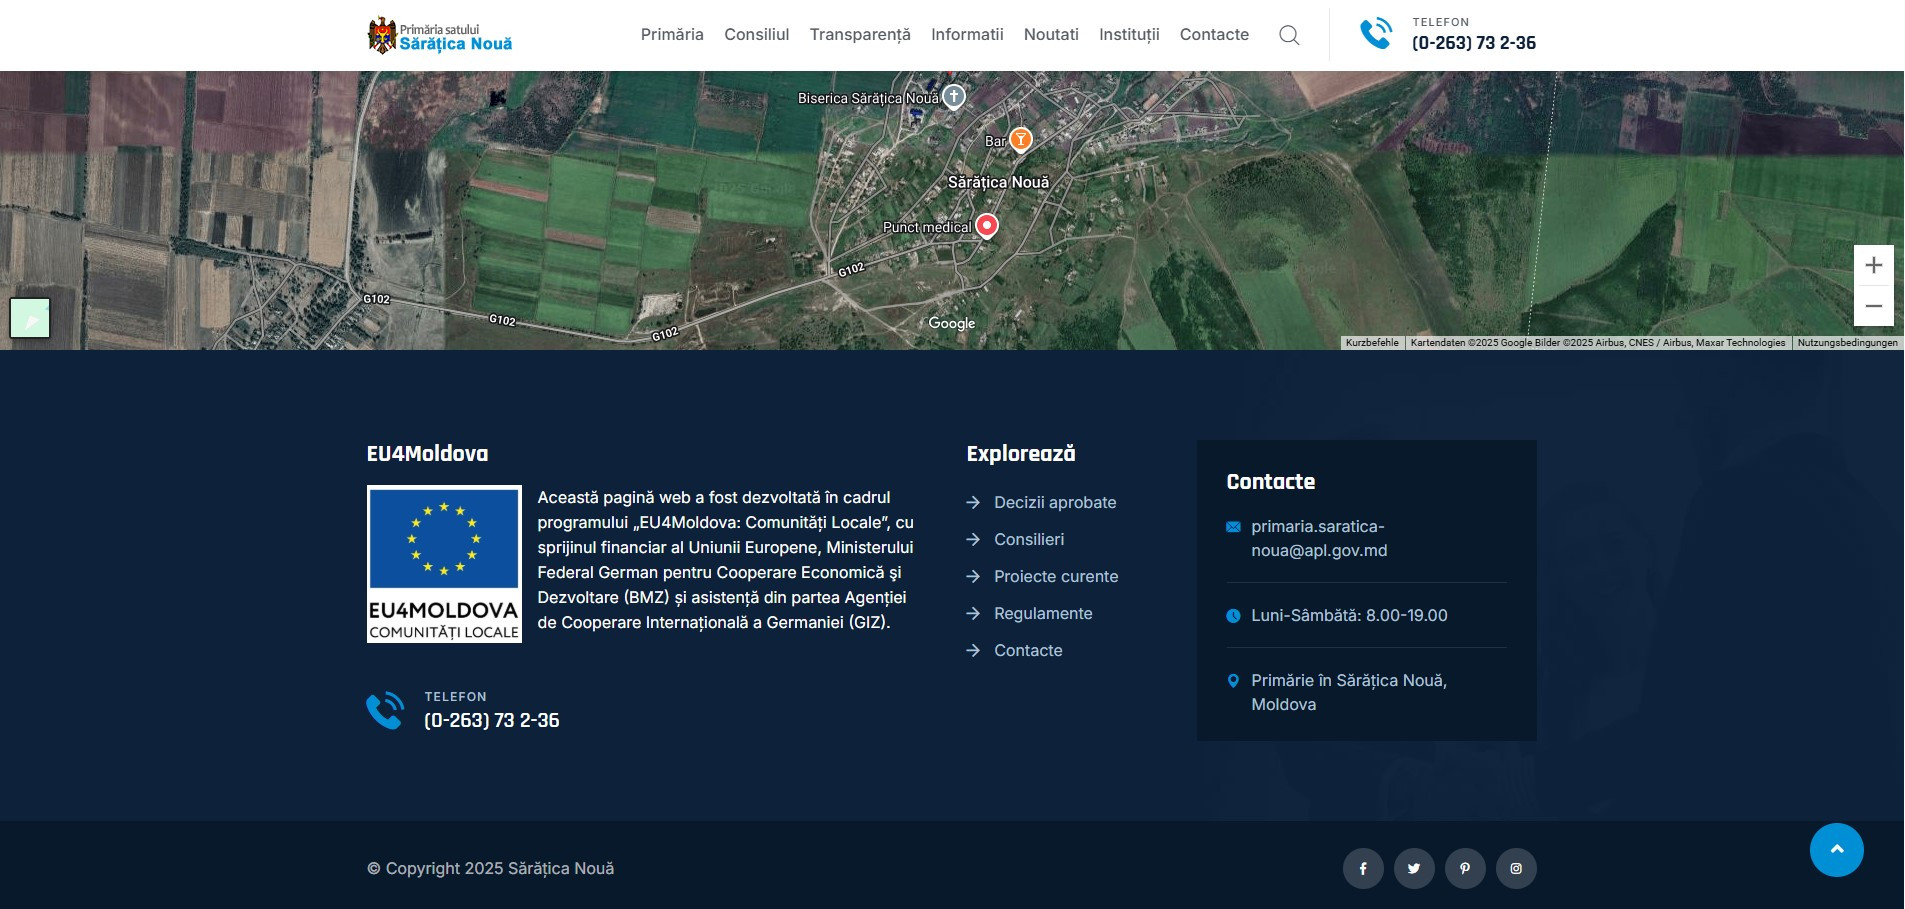Open the Instituții menu

coord(1129,35)
